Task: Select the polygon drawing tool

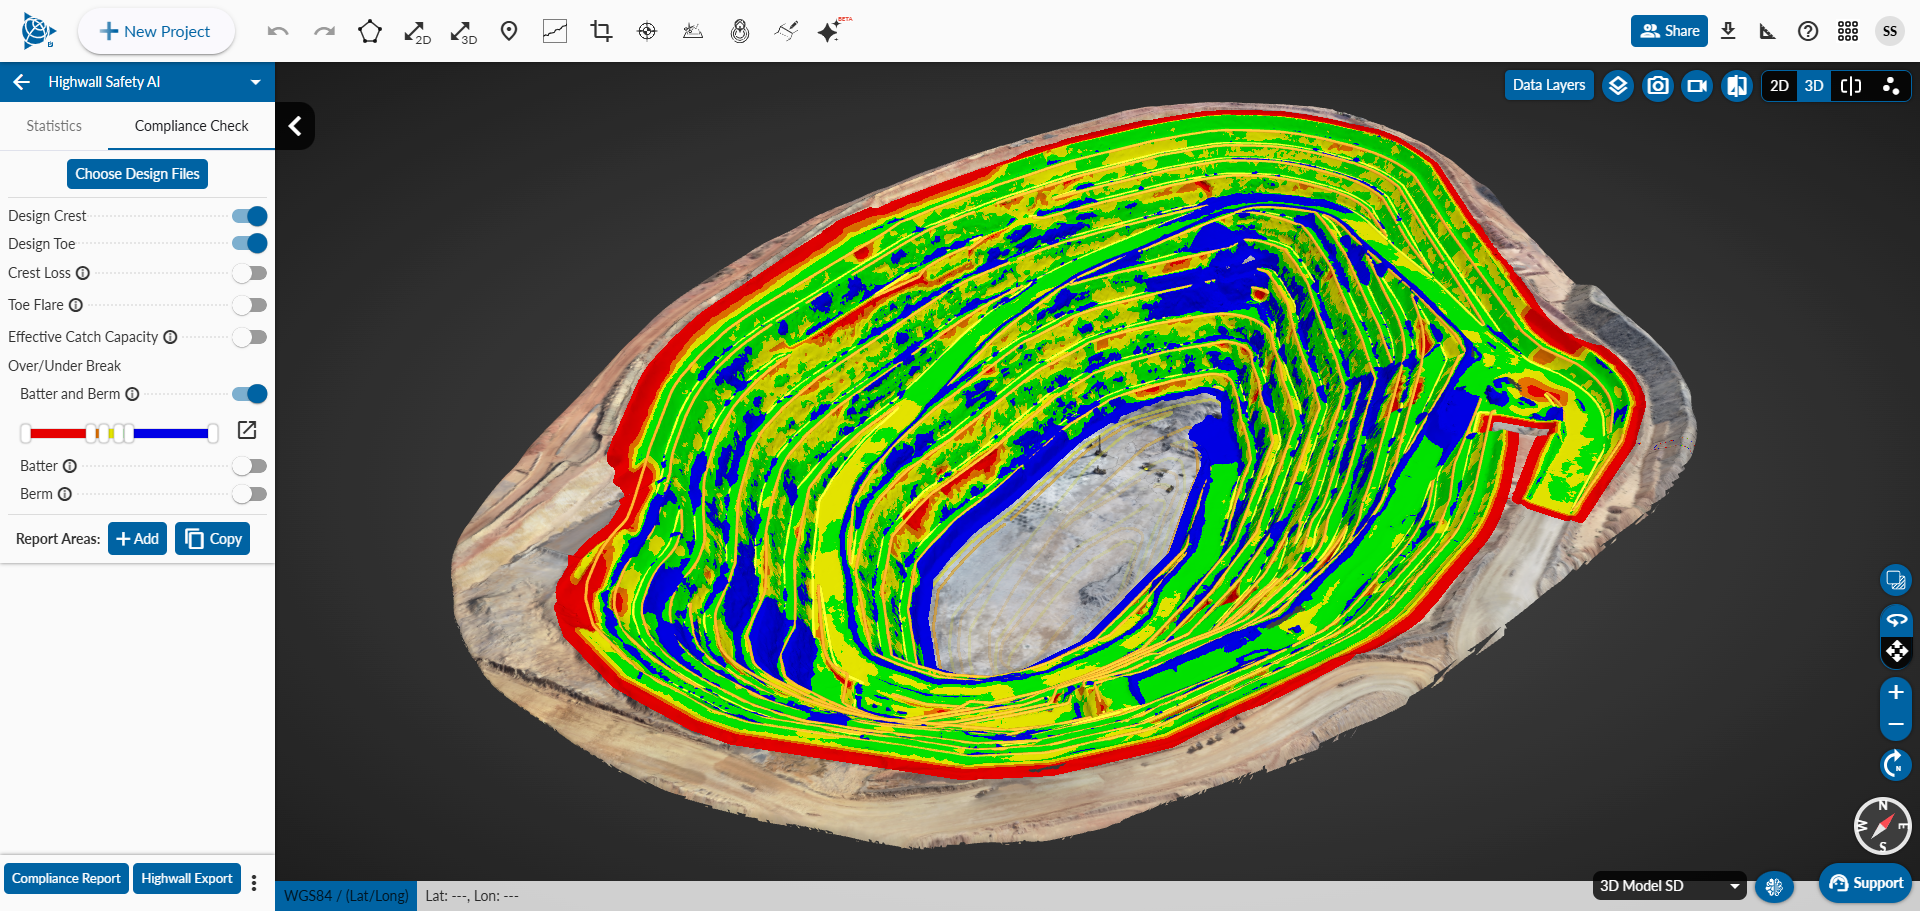Action: [x=370, y=32]
